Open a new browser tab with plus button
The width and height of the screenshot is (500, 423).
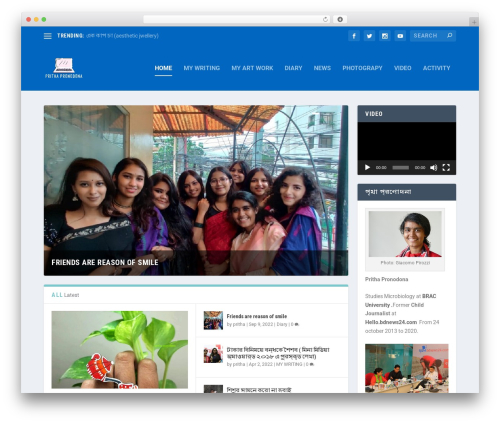[474, 22]
